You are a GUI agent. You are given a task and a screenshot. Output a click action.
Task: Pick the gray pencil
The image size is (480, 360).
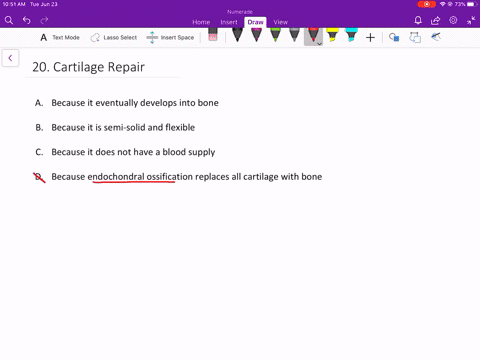click(x=294, y=35)
